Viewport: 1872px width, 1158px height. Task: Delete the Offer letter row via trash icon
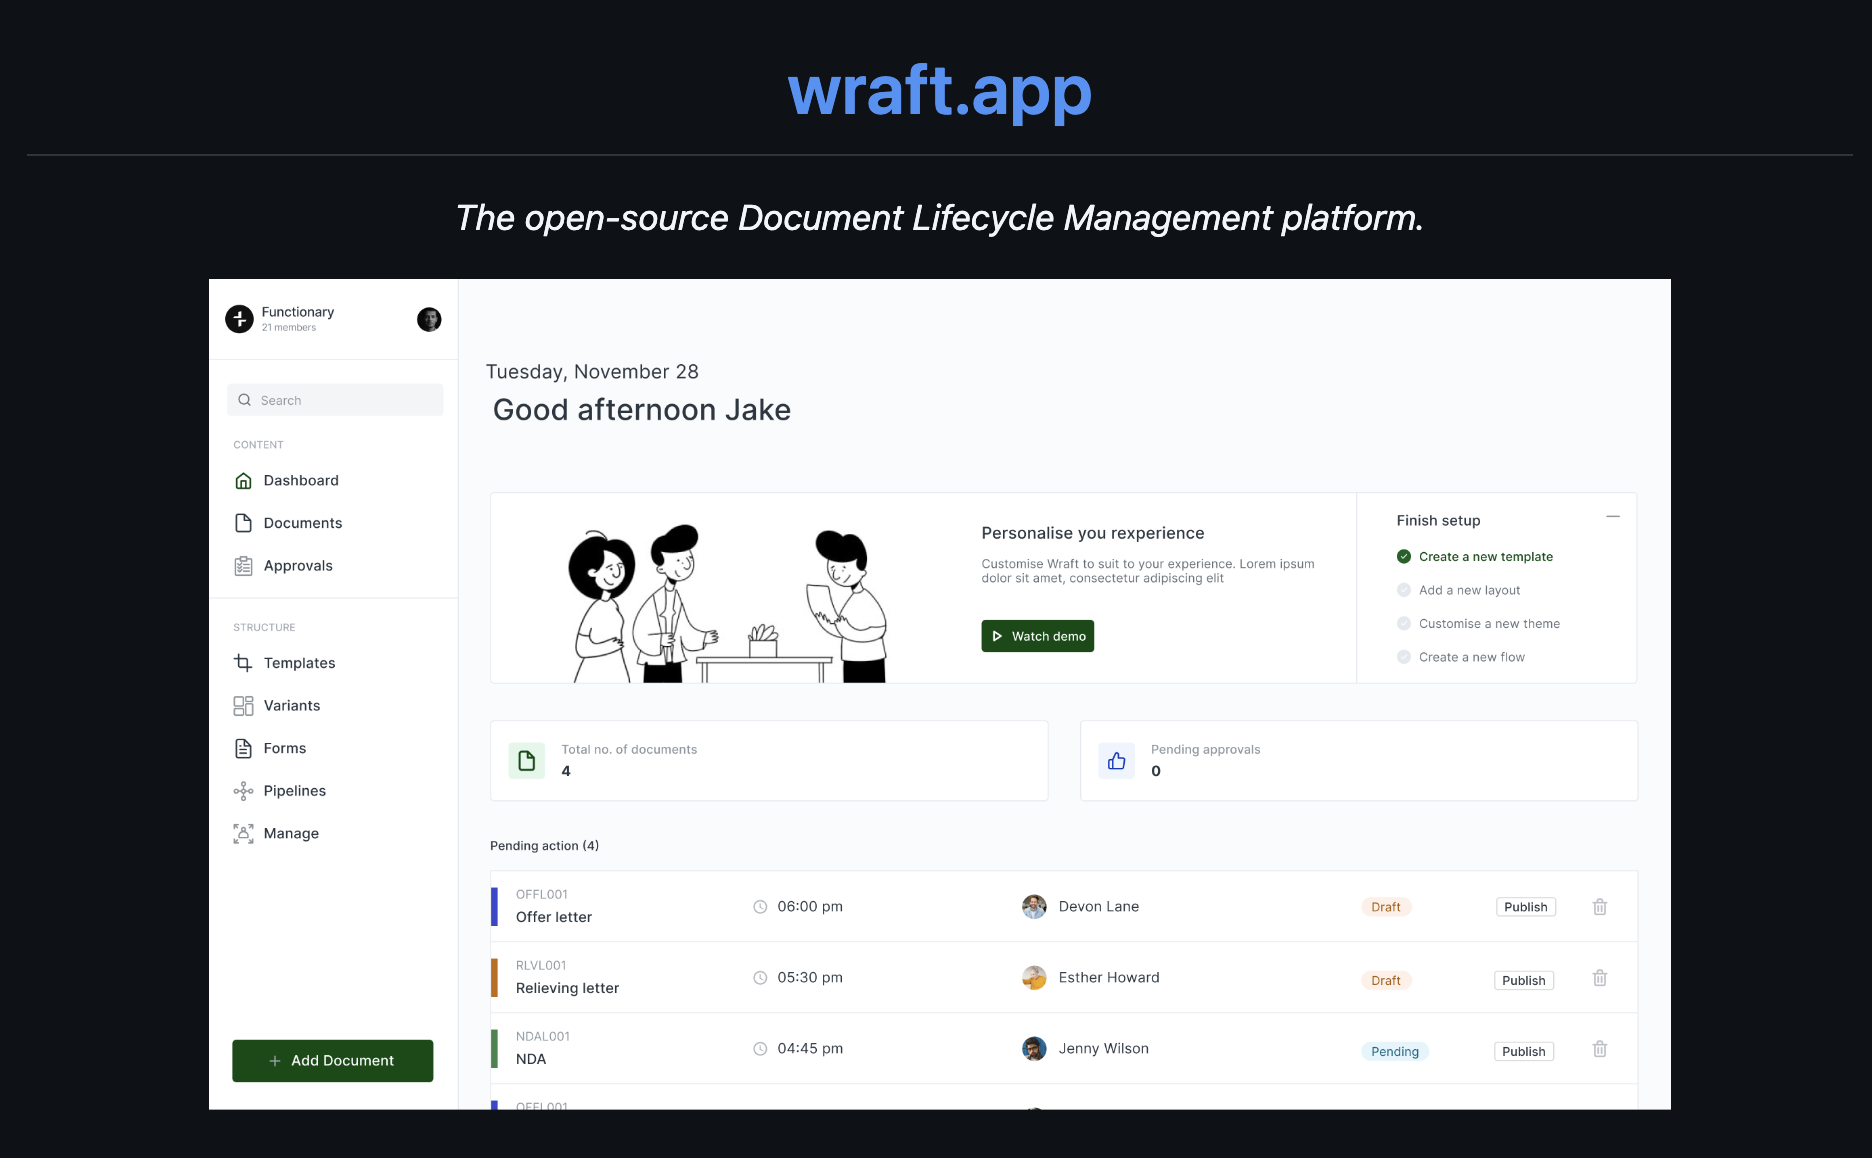1600,907
